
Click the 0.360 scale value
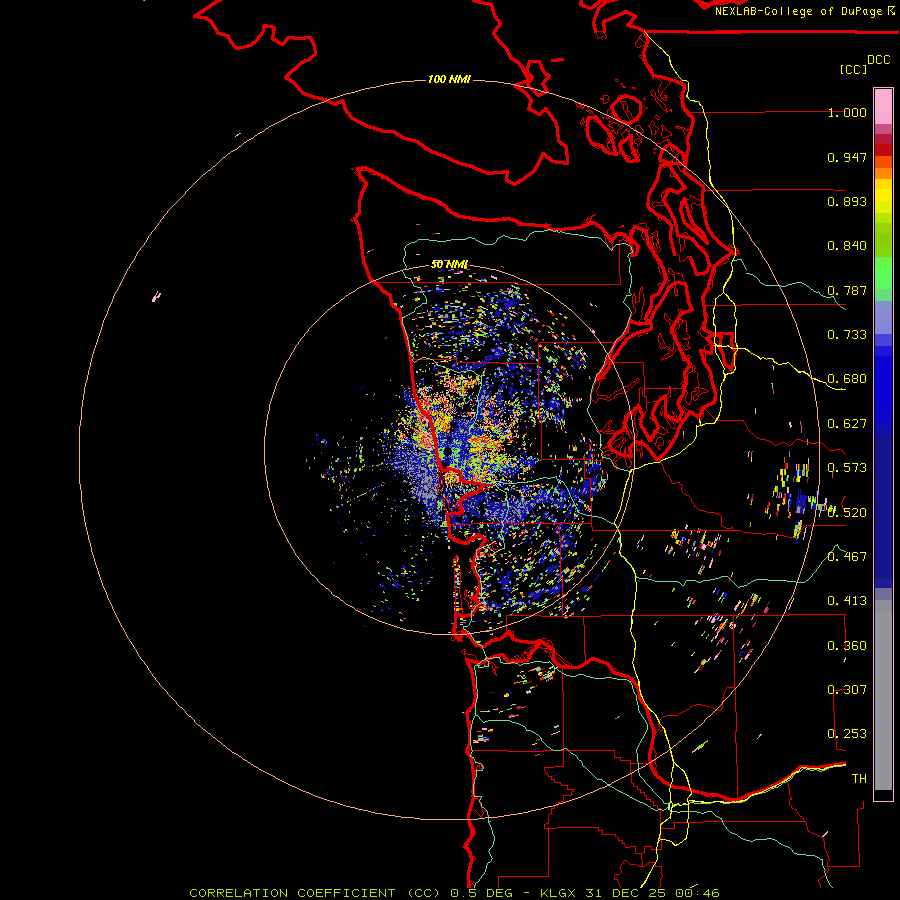(847, 645)
